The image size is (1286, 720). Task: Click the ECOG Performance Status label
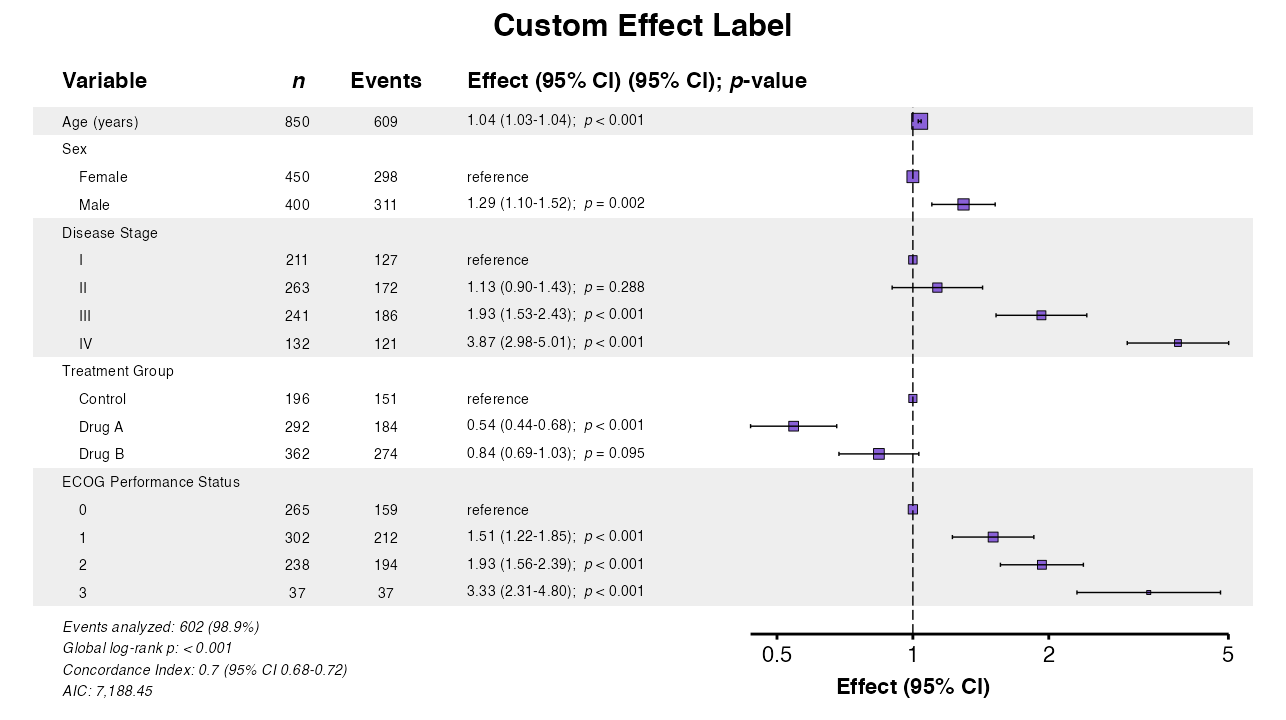pyautogui.click(x=151, y=482)
